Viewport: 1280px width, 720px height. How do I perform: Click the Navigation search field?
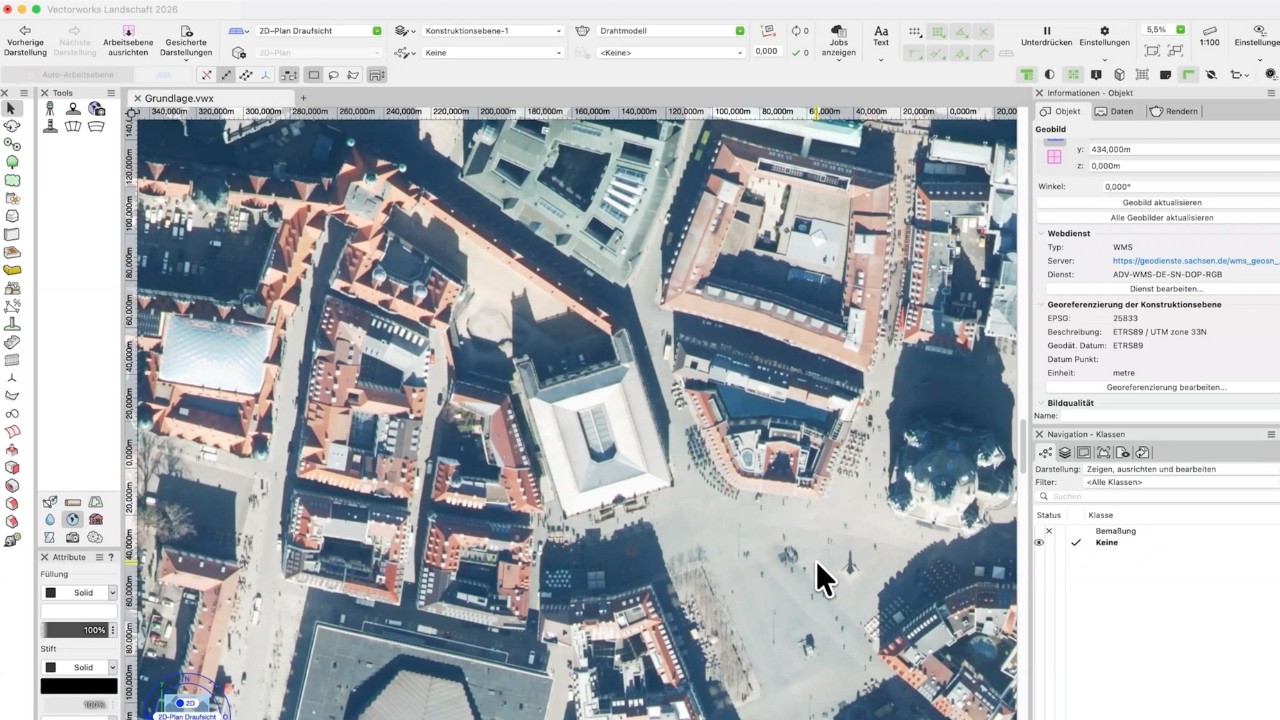point(1158,496)
